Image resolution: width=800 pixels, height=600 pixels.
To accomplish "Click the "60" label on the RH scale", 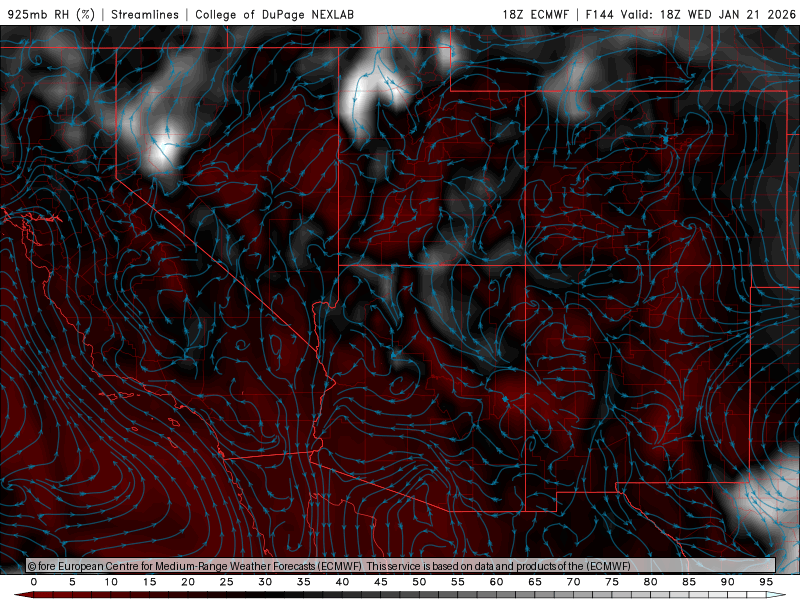I will coord(496,582).
